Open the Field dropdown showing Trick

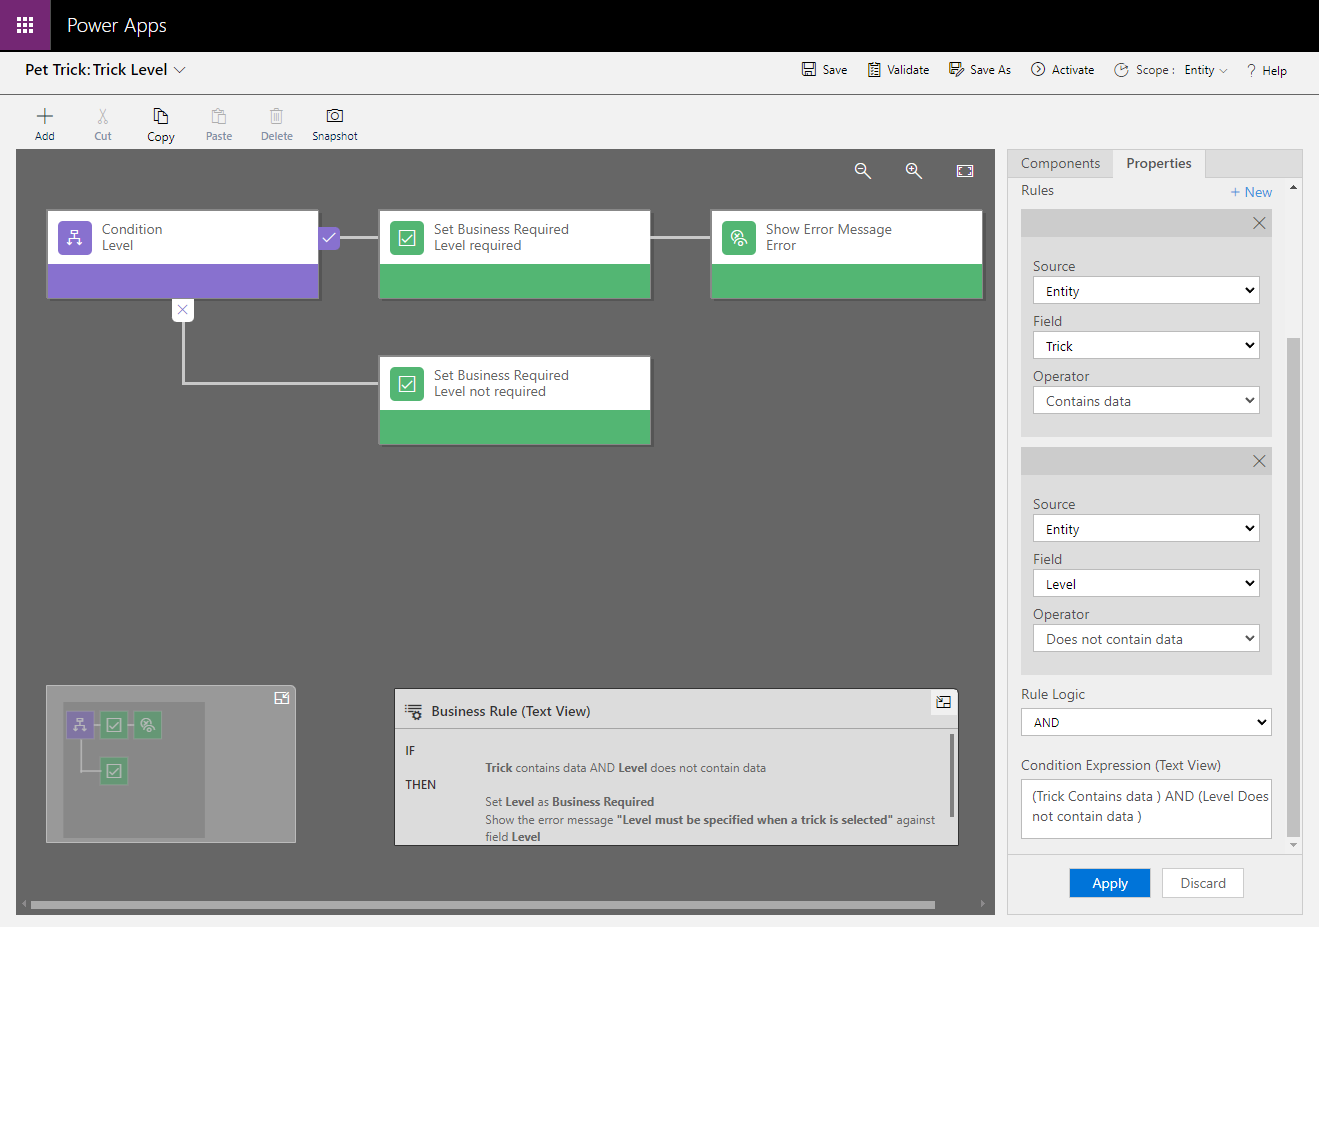pos(1146,346)
